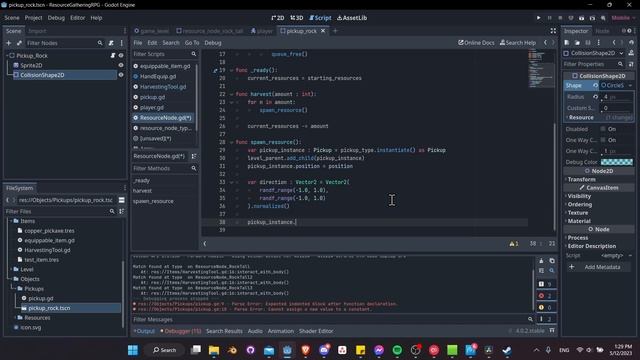Image resolution: width=640 pixels, height=360 pixels.
Task: Revert the Shape property to default
Action: tap(596, 85)
